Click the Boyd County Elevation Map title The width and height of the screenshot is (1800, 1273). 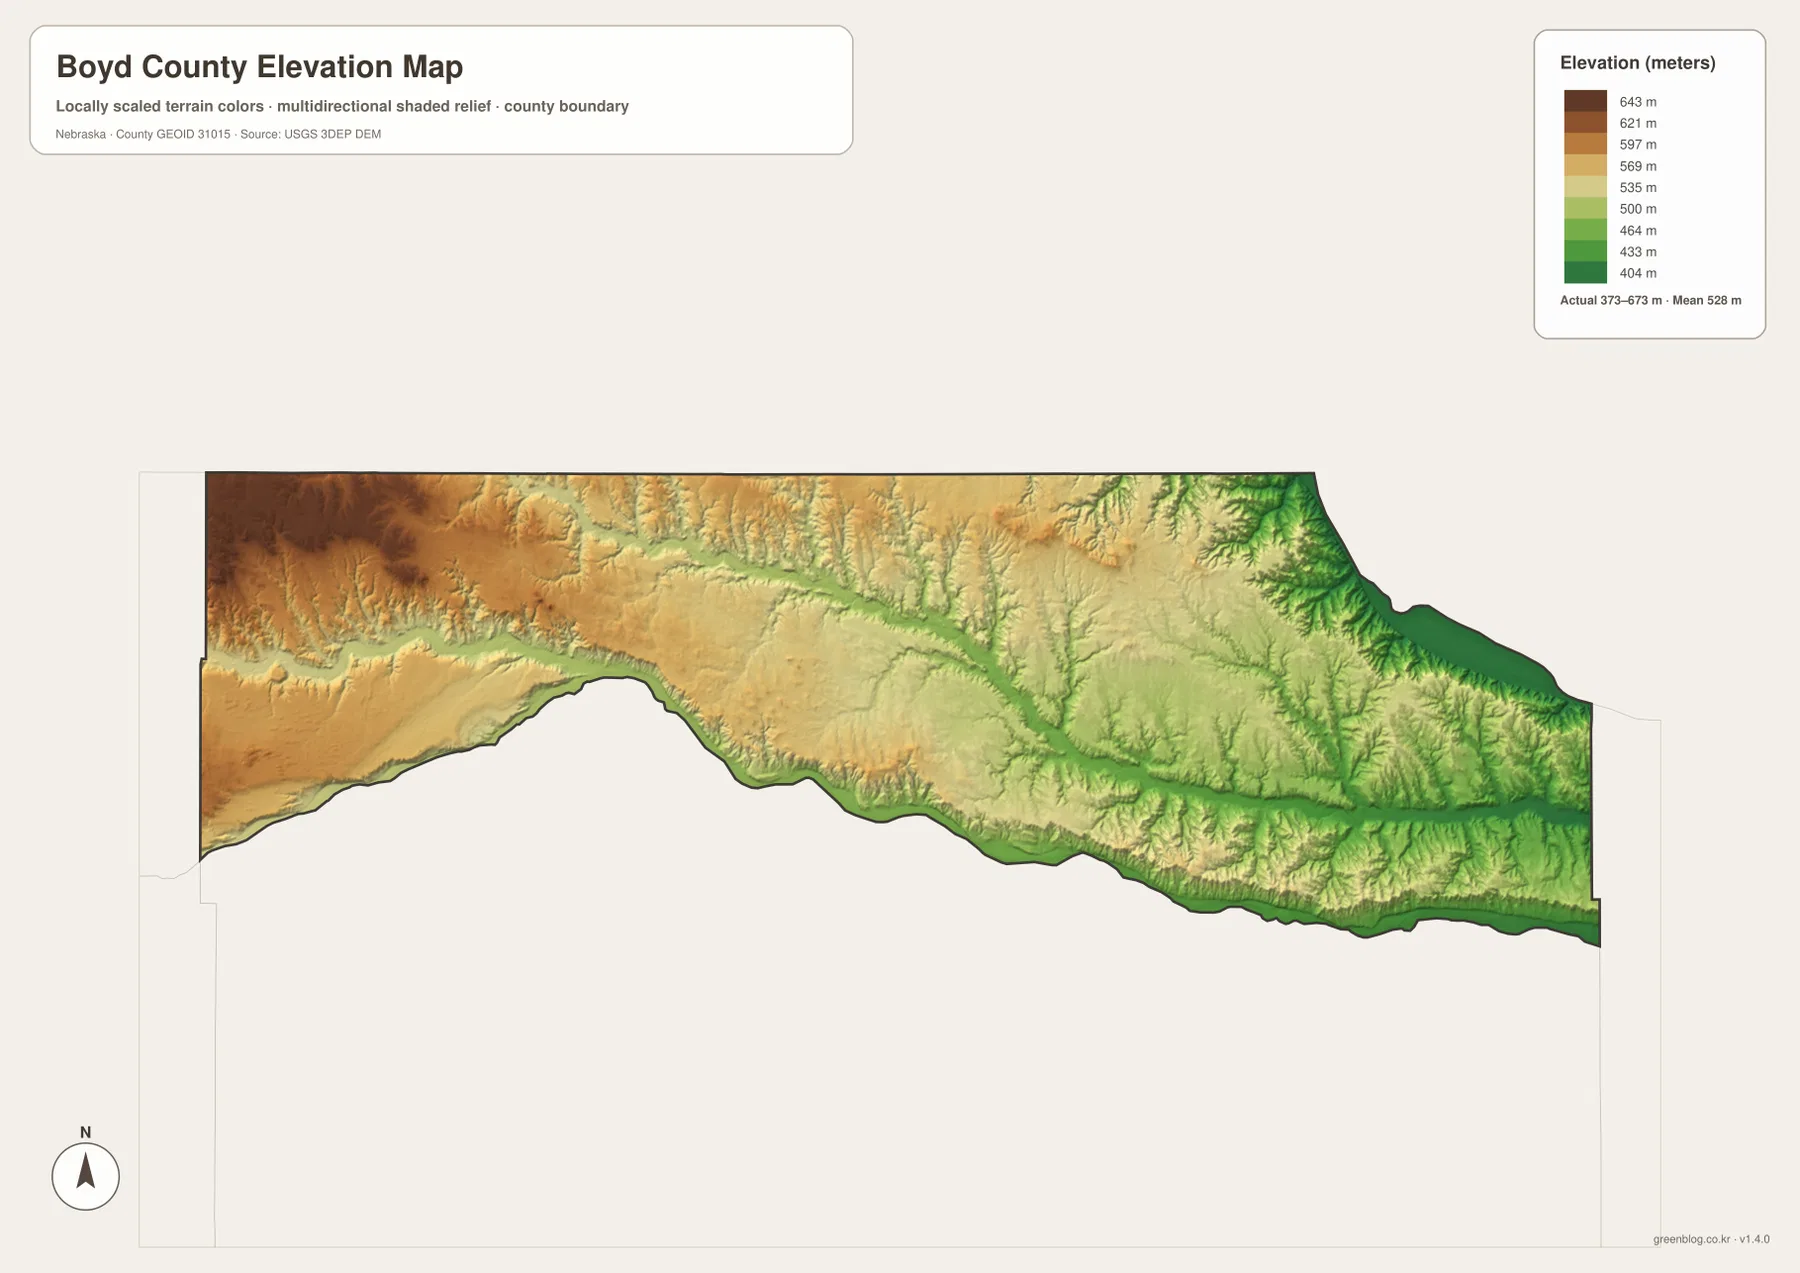pyautogui.click(x=259, y=66)
